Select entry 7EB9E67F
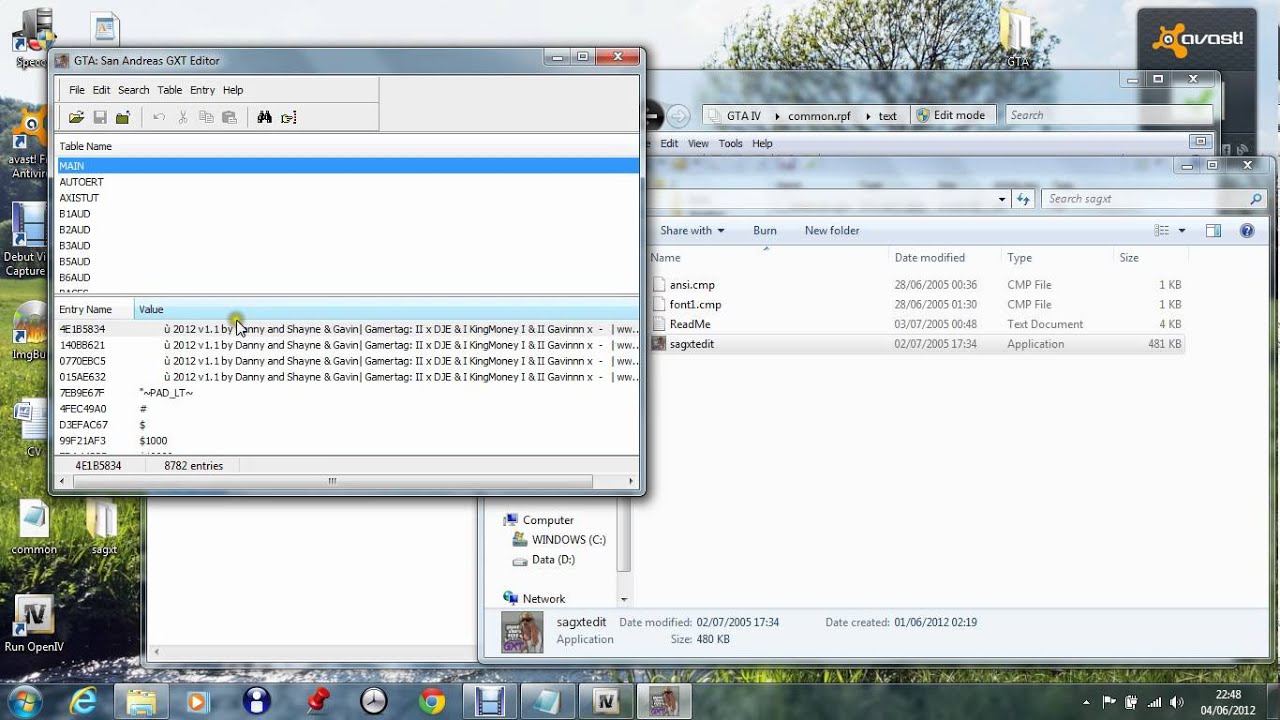Screen dimensions: 1280x720 tap(347, 393)
